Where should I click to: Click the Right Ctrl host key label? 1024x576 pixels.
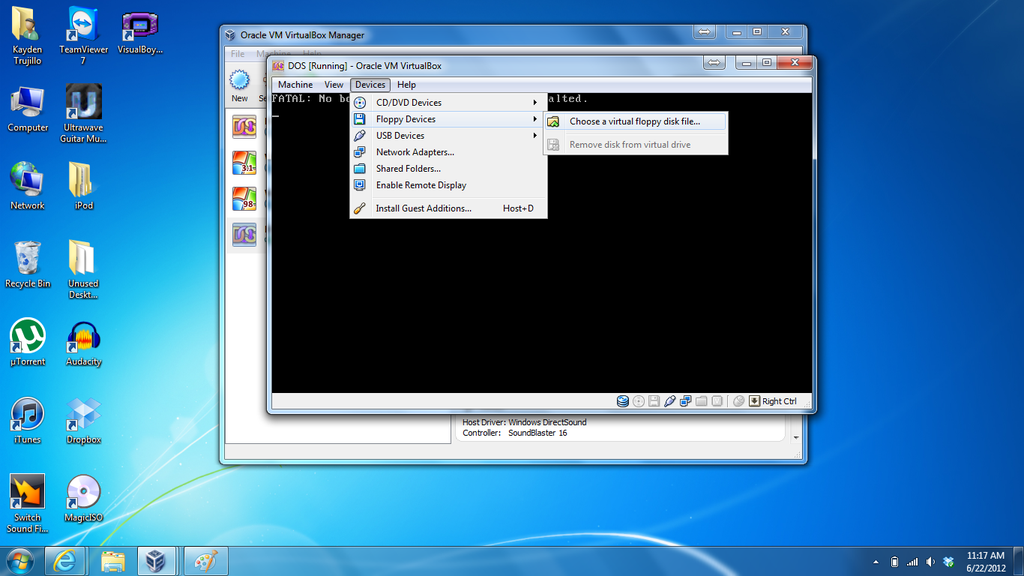coord(779,401)
